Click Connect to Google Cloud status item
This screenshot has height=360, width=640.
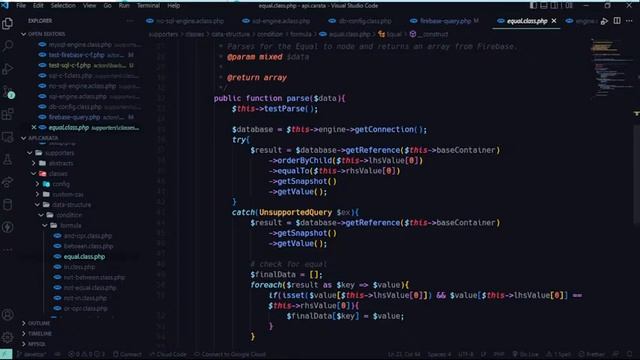click(x=229, y=354)
